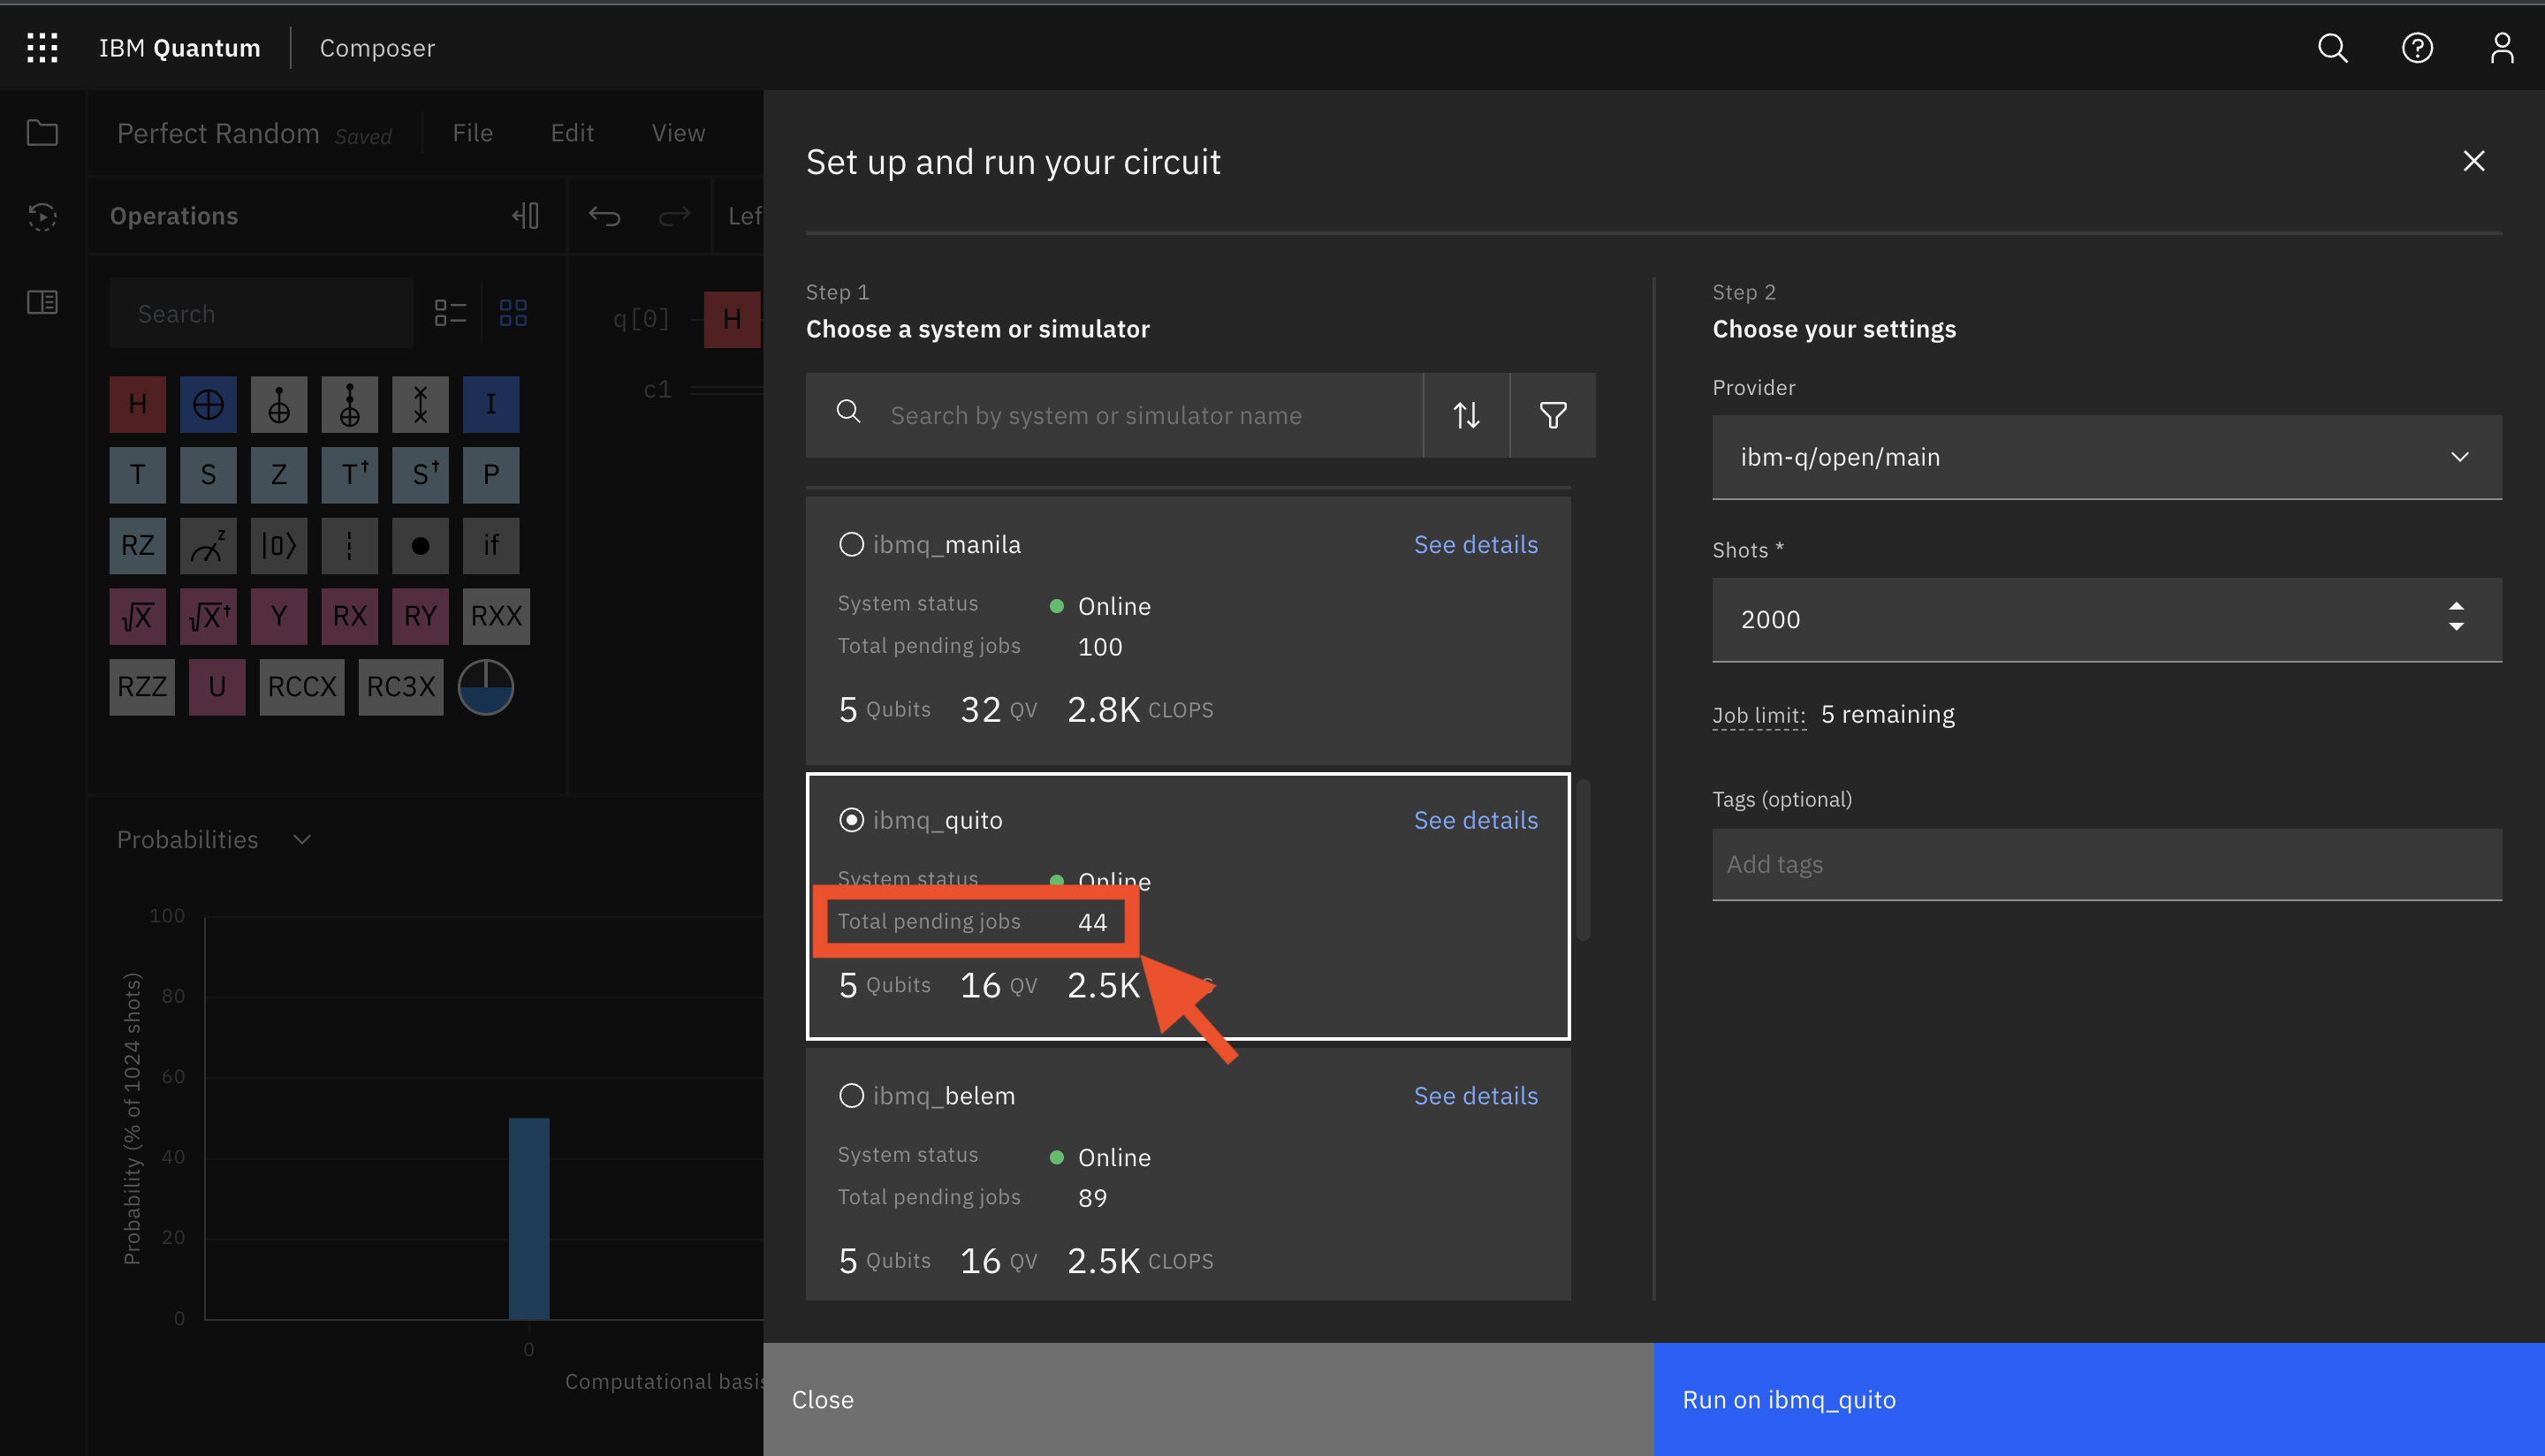Switch operations to grid view

pyautogui.click(x=513, y=313)
